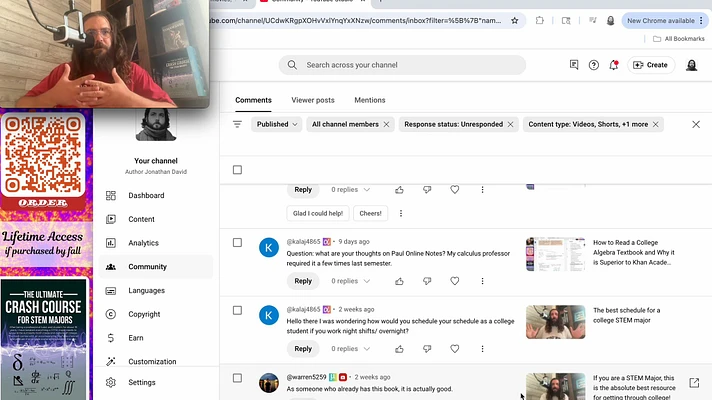This screenshot has height=400, width=712.
Task: Open the Published status dropdown
Action: click(277, 124)
